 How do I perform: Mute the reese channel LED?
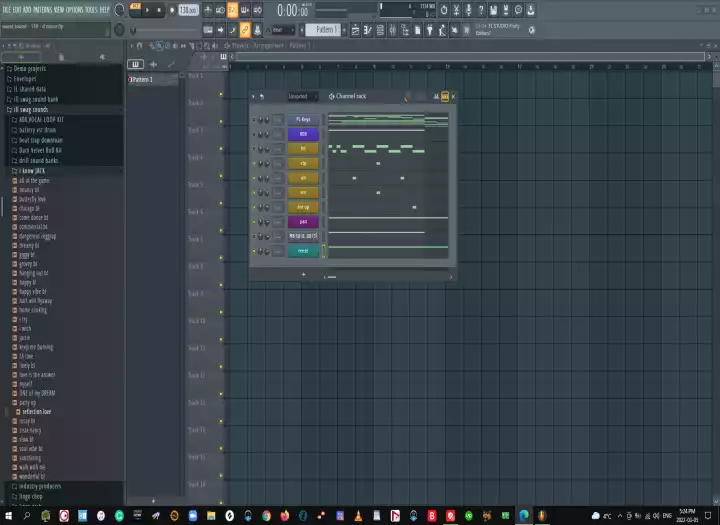coord(254,252)
